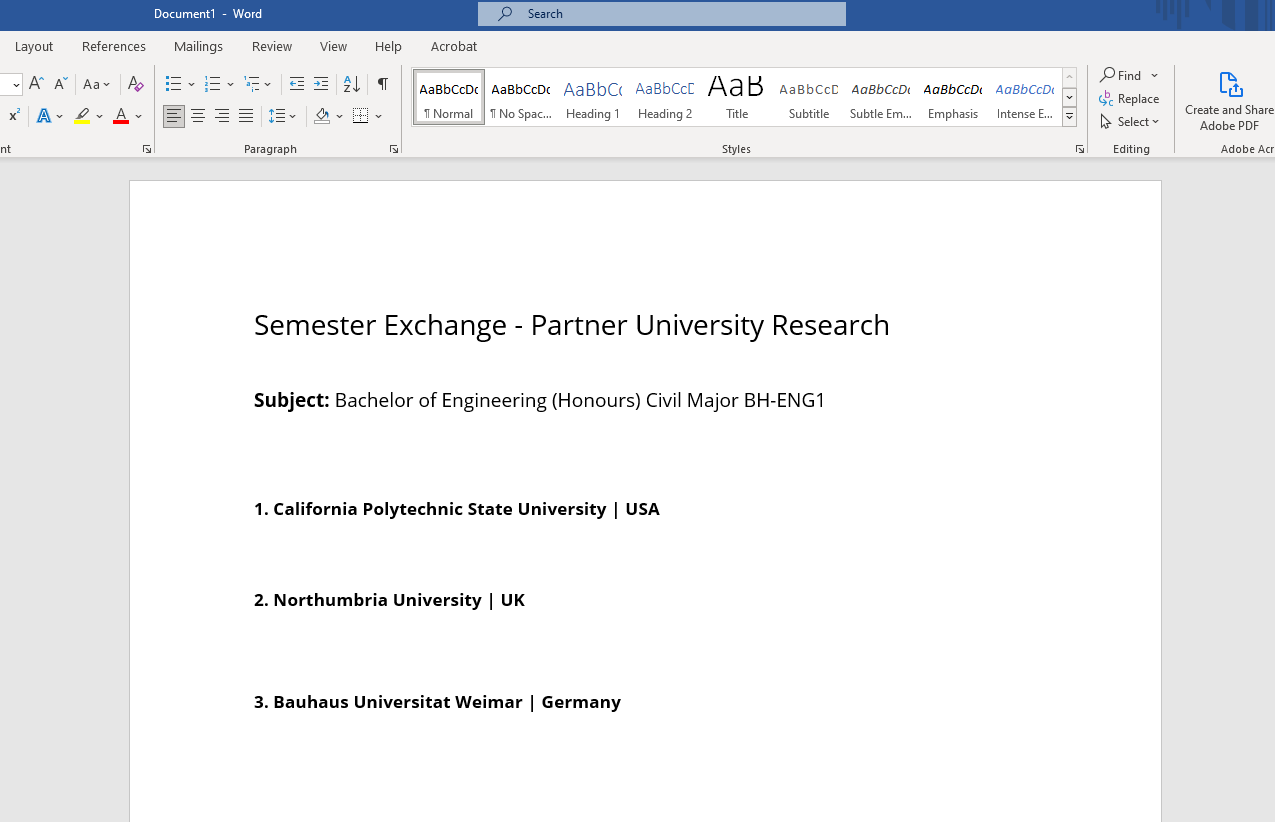Click the Search box in title bar
Viewport: 1275px width, 822px height.
click(662, 14)
